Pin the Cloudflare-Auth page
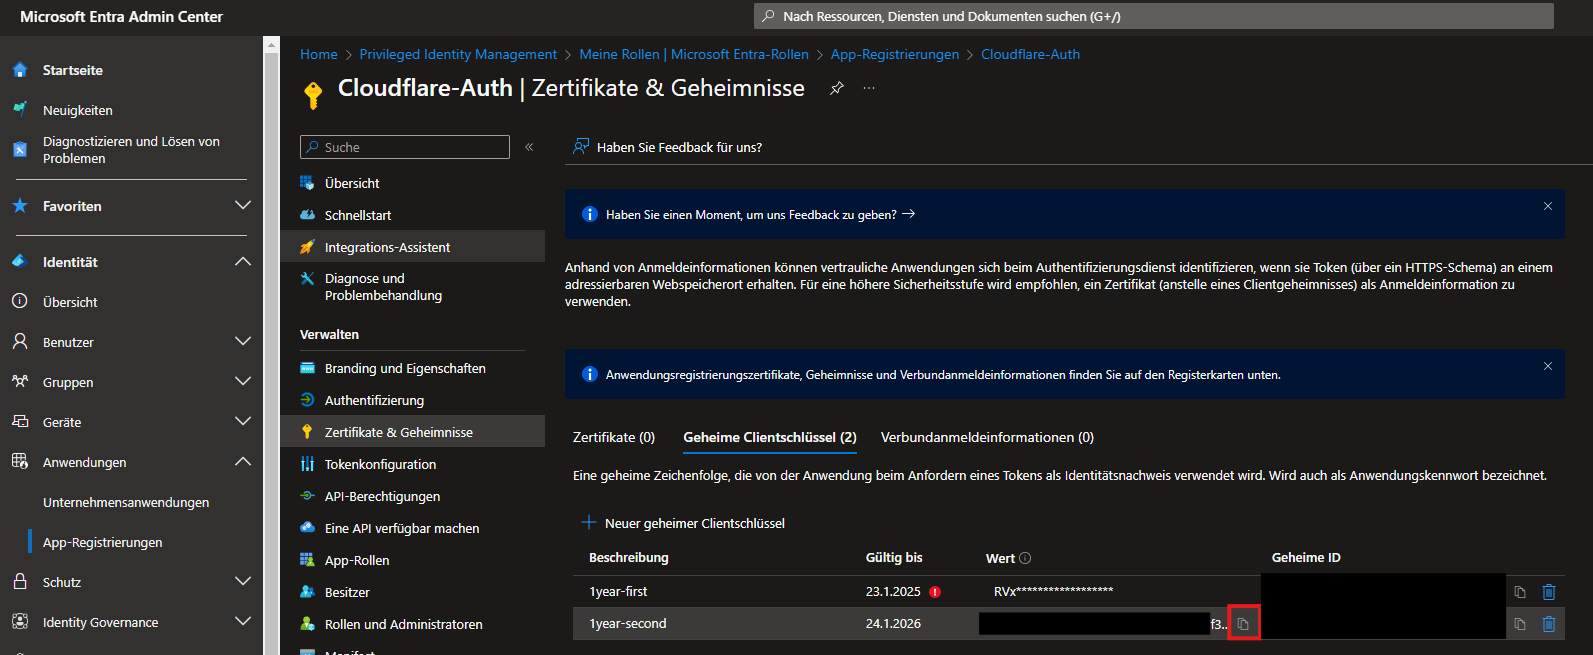This screenshot has width=1593, height=655. [837, 88]
